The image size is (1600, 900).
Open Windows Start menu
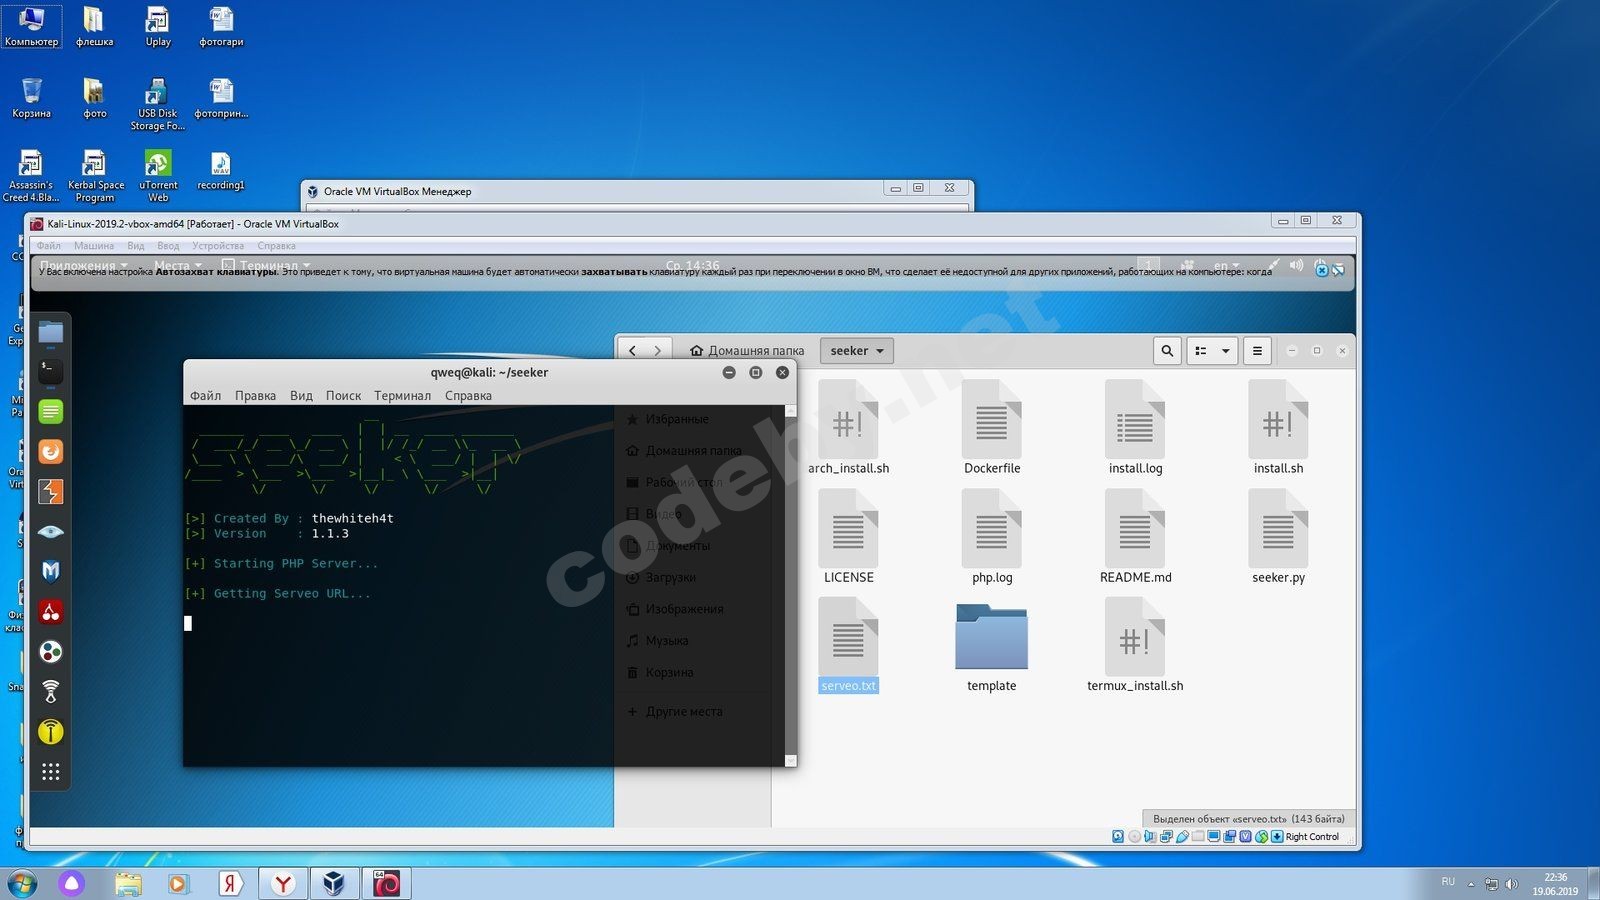point(22,883)
